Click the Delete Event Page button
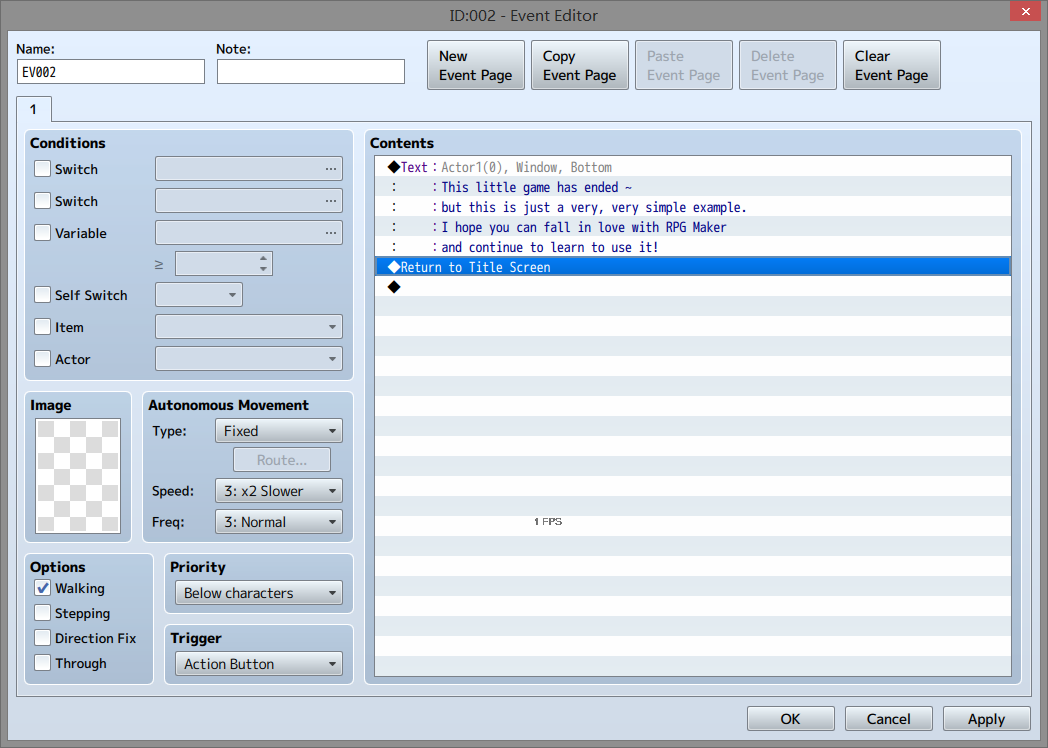1048x748 pixels. pyautogui.click(x=787, y=65)
